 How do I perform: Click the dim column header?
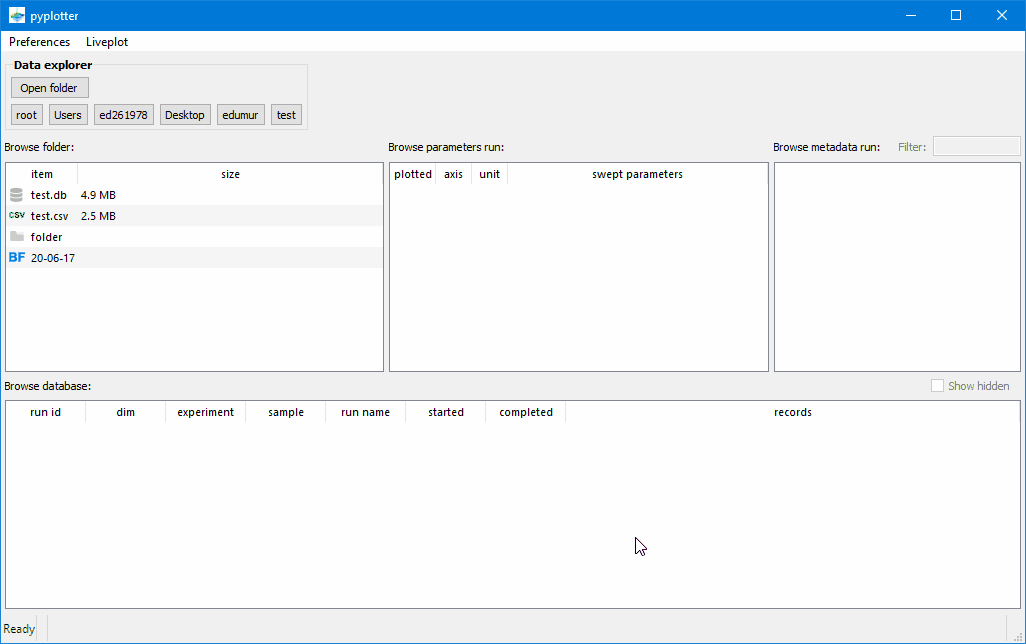pyautogui.click(x=126, y=412)
